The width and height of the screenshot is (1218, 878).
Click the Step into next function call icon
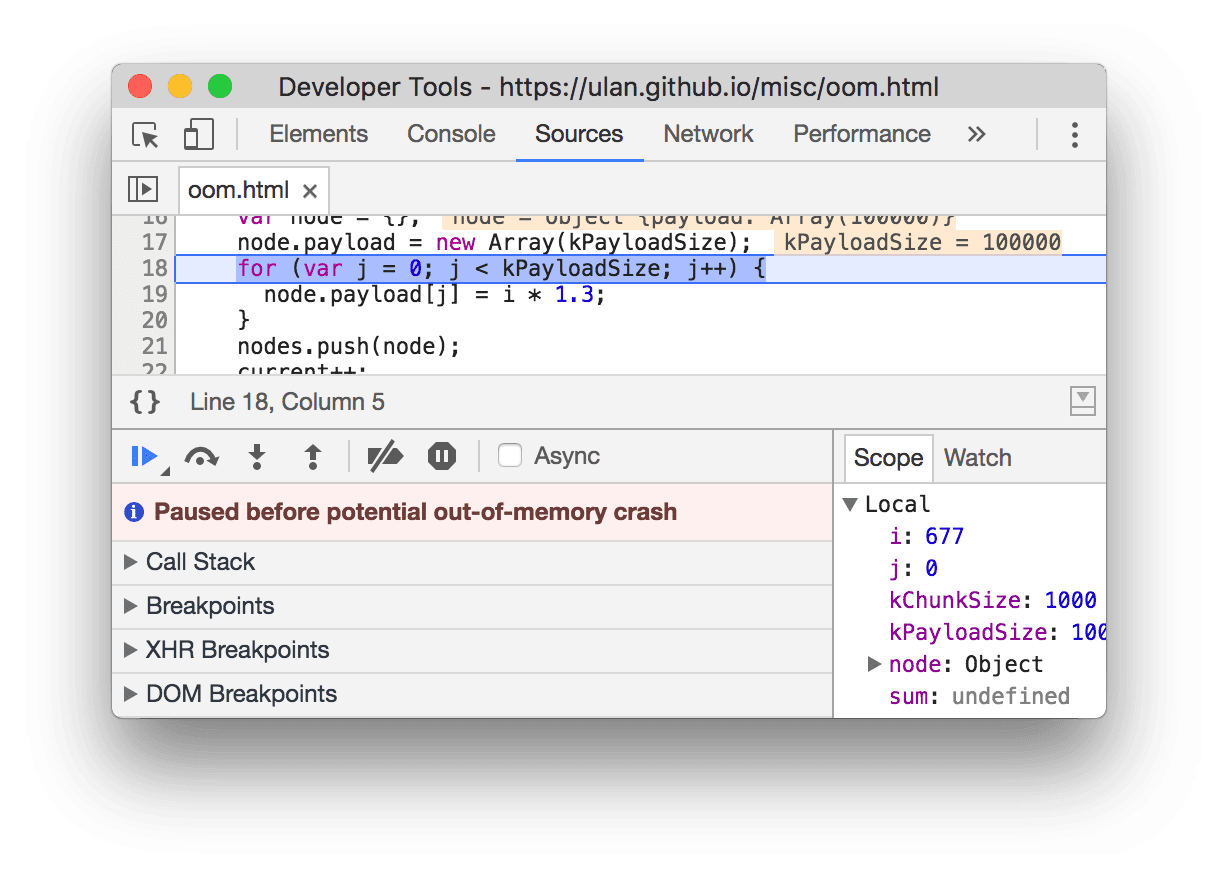point(256,455)
